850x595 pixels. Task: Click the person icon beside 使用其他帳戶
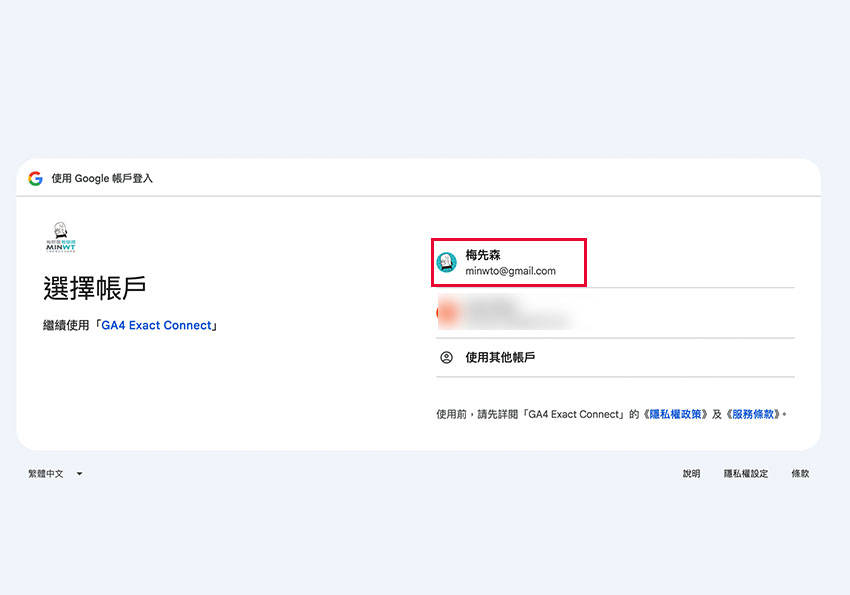[446, 358]
